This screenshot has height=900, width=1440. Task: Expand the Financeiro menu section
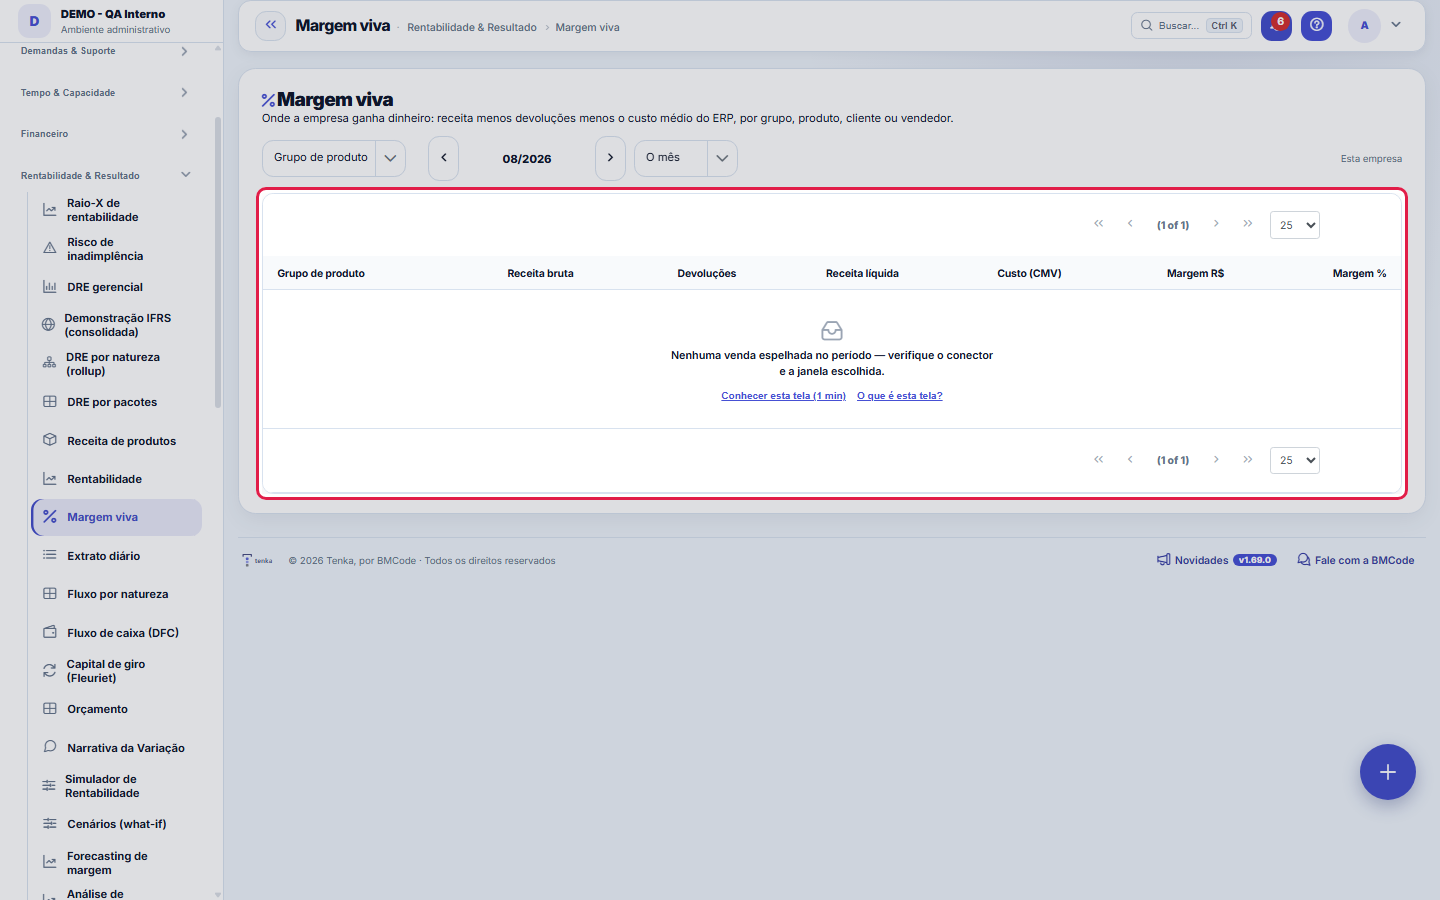(x=105, y=134)
